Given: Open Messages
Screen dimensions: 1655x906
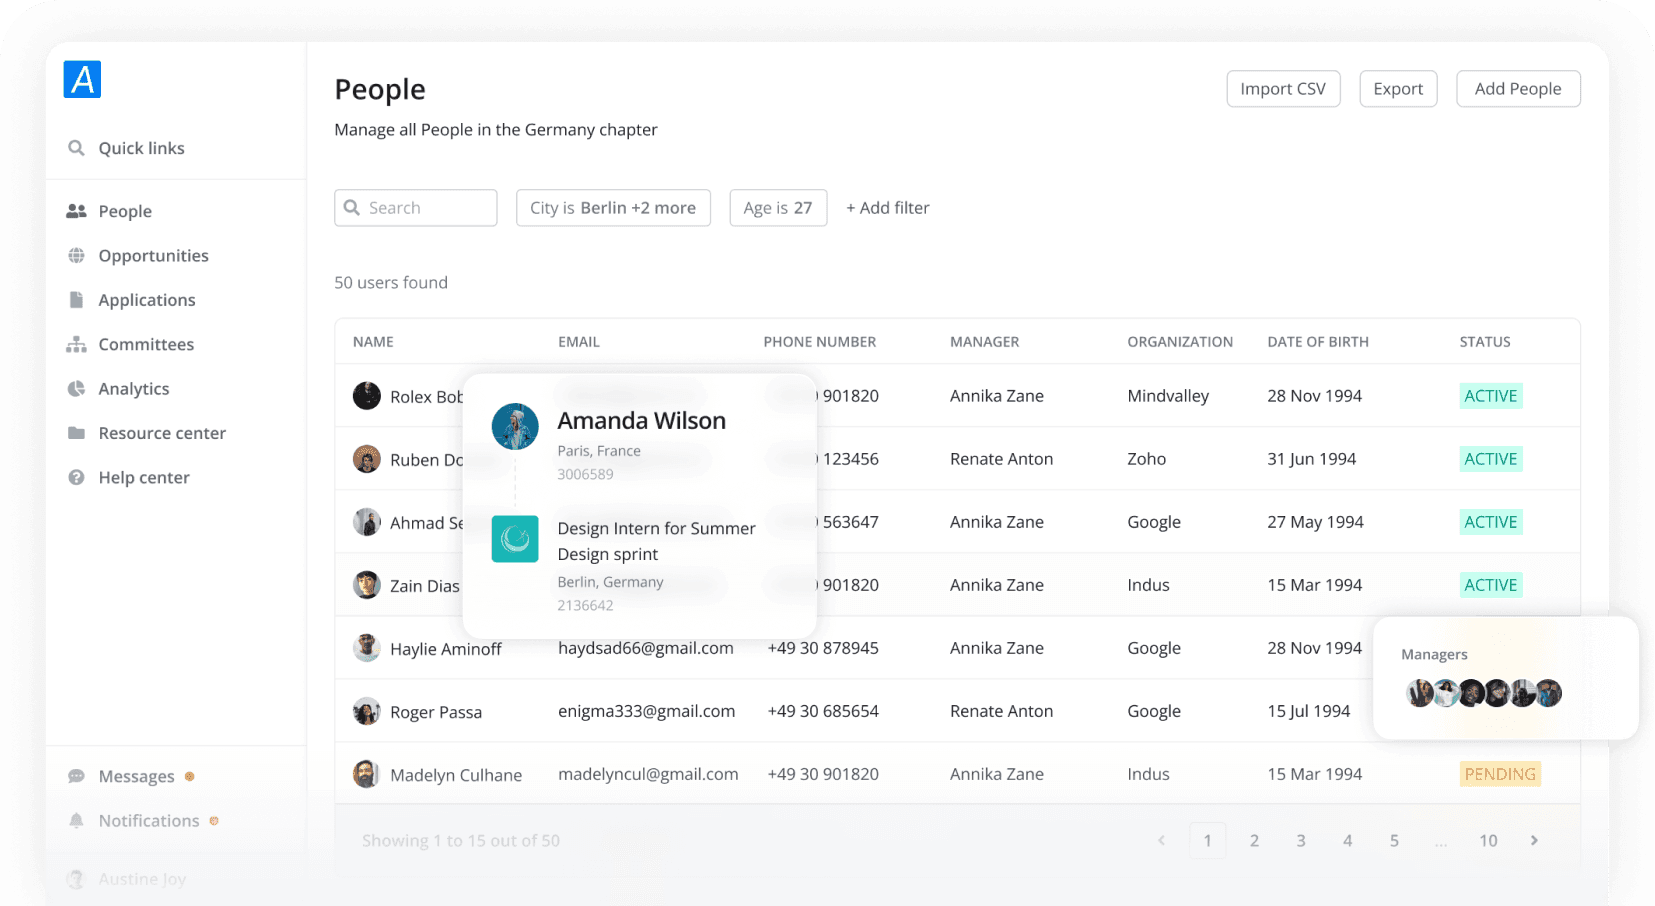Looking at the screenshot, I should (x=136, y=776).
